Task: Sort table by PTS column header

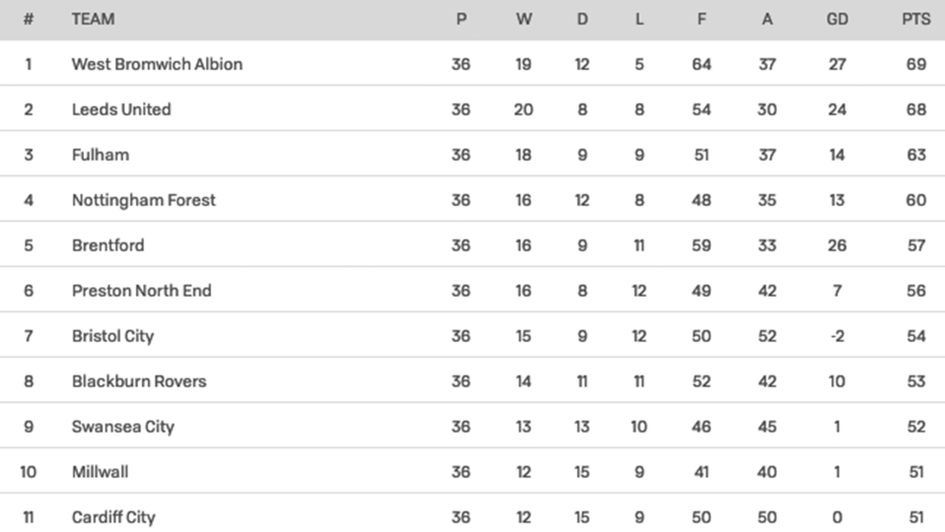Action: [x=915, y=19]
